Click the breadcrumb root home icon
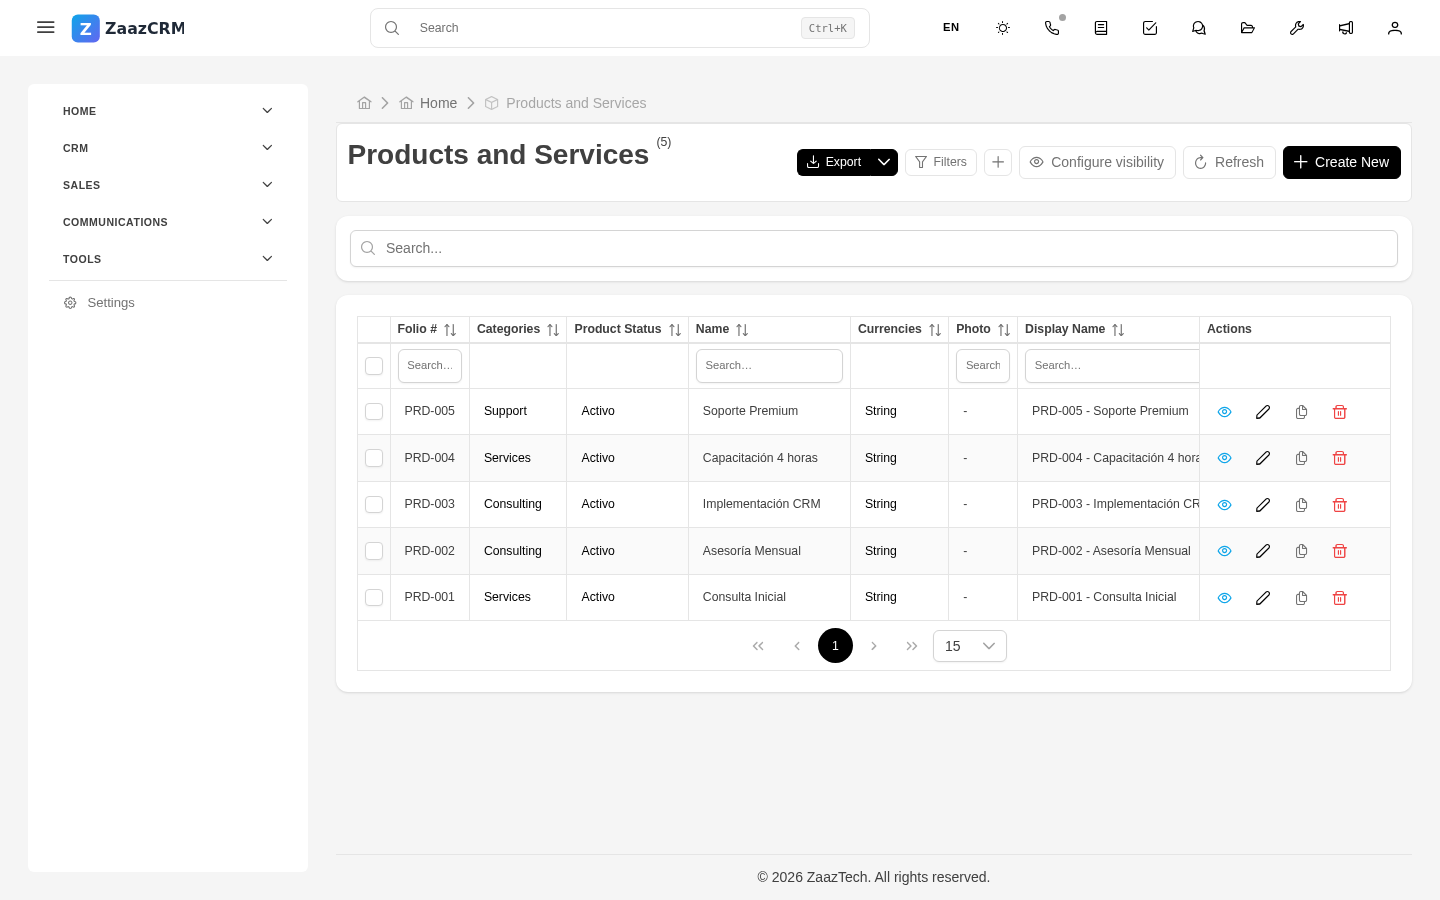Image resolution: width=1440 pixels, height=900 pixels. coord(364,103)
